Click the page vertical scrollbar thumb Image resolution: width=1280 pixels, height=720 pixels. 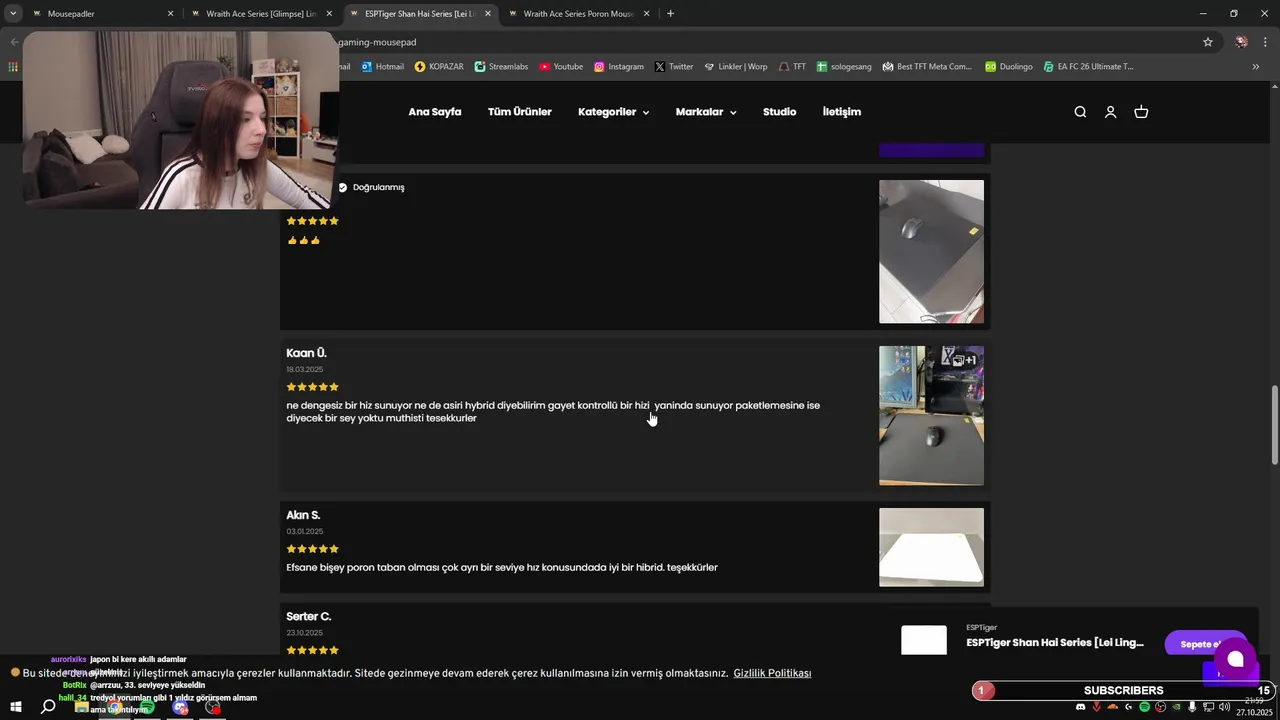pyautogui.click(x=1274, y=424)
